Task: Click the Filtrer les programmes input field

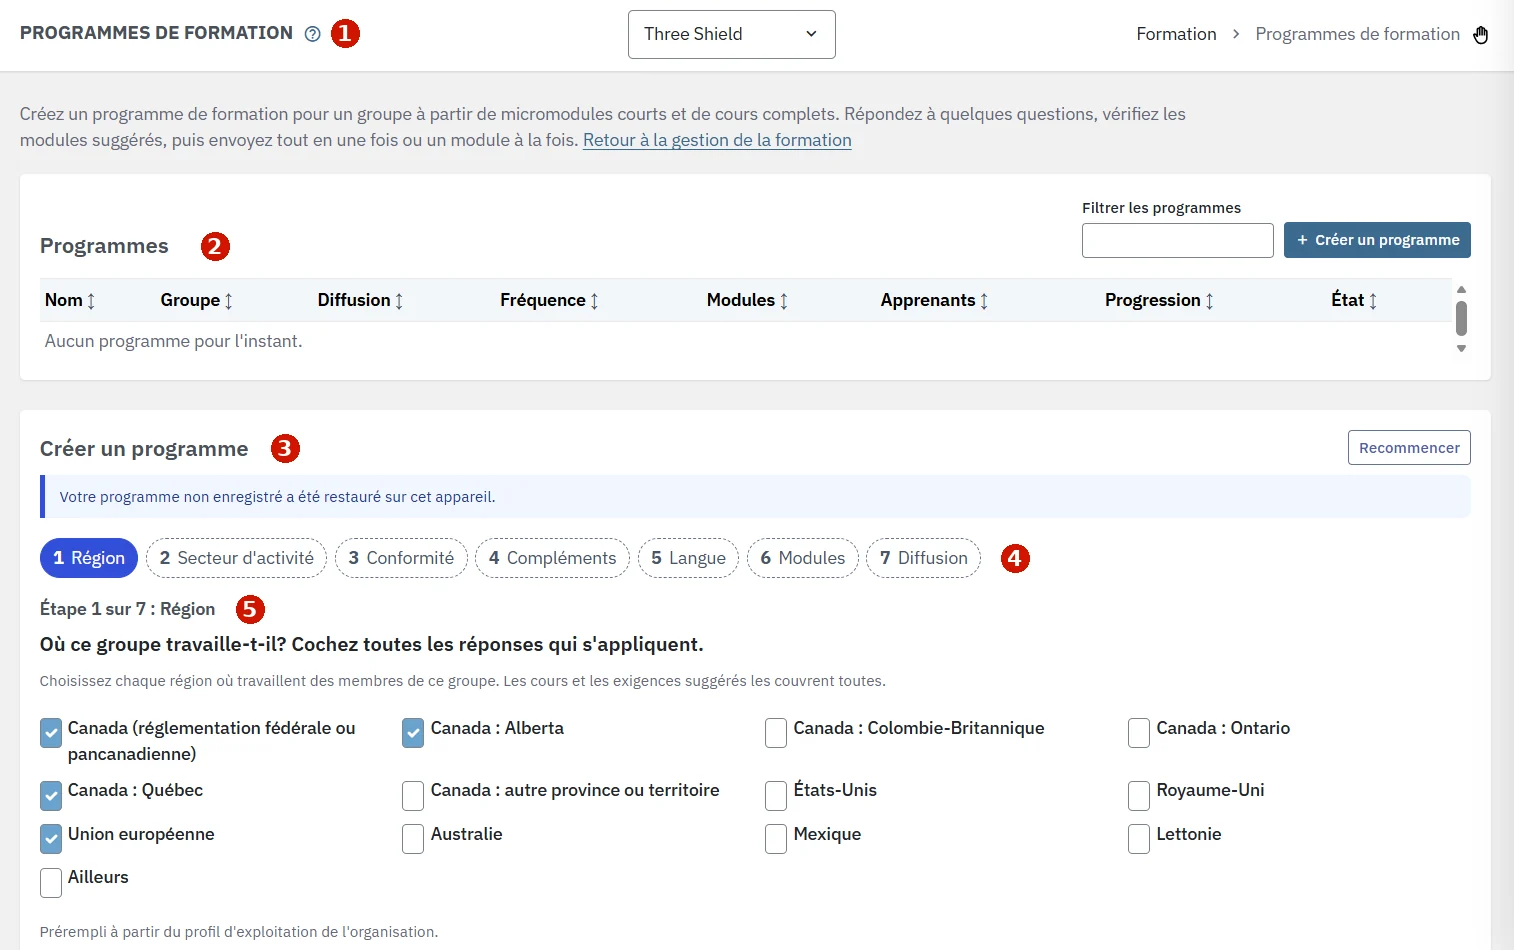Action: (x=1178, y=241)
